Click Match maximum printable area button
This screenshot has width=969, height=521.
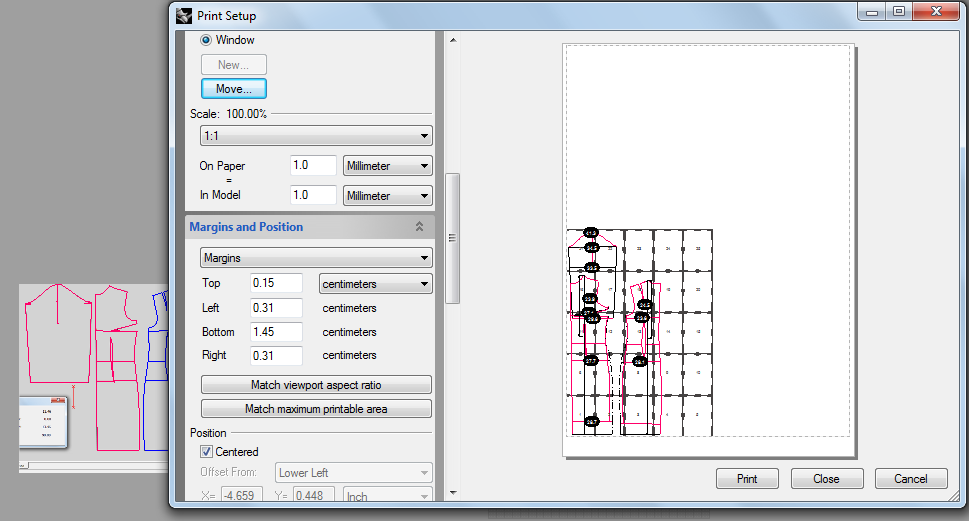pyautogui.click(x=316, y=409)
